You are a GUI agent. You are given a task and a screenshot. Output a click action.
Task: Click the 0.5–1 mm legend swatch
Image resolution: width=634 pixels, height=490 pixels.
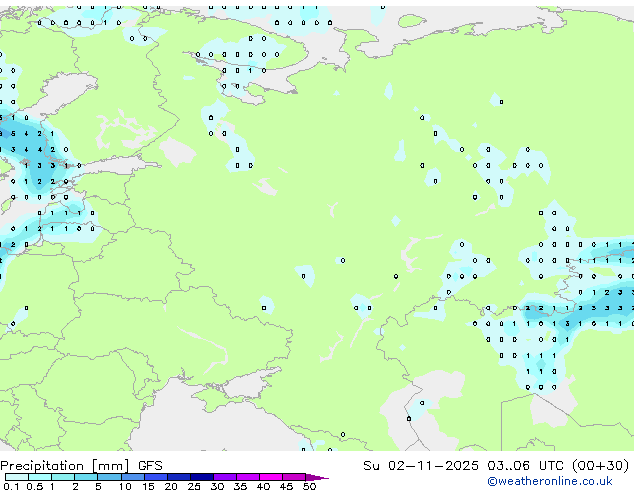pyautogui.click(x=40, y=477)
